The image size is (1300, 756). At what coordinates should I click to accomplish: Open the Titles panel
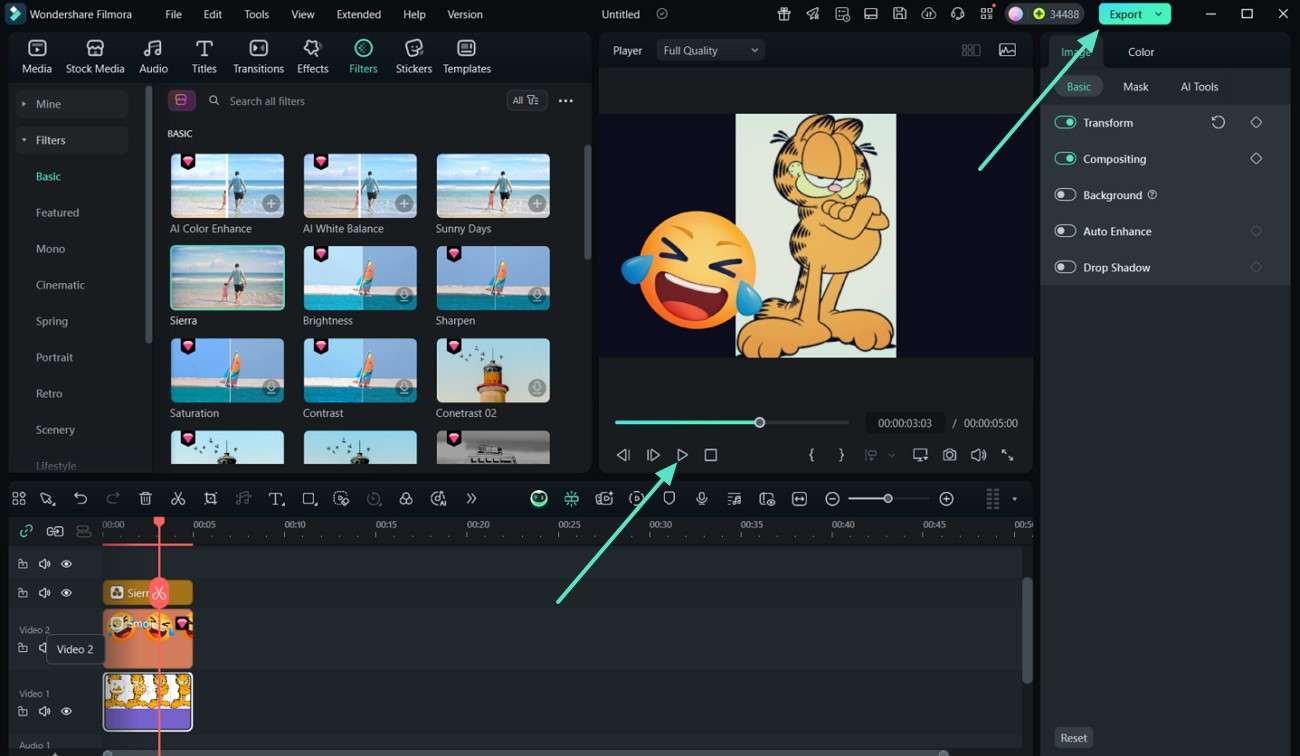point(204,57)
